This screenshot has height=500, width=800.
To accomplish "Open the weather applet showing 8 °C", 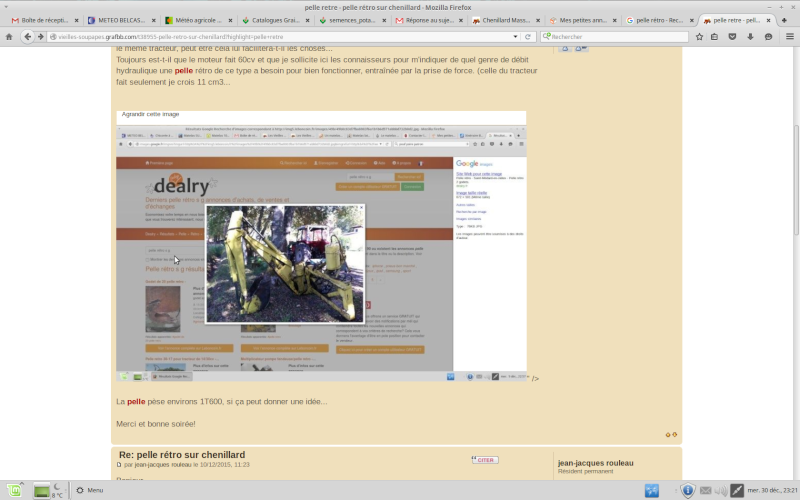I will (57, 490).
